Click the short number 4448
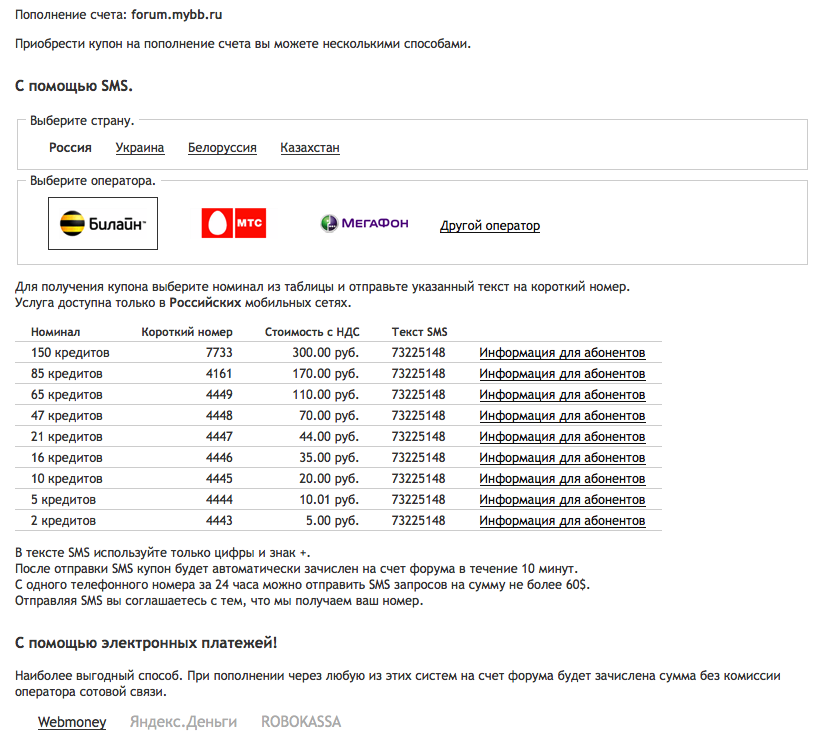Viewport: 824px width, 750px height. click(219, 416)
